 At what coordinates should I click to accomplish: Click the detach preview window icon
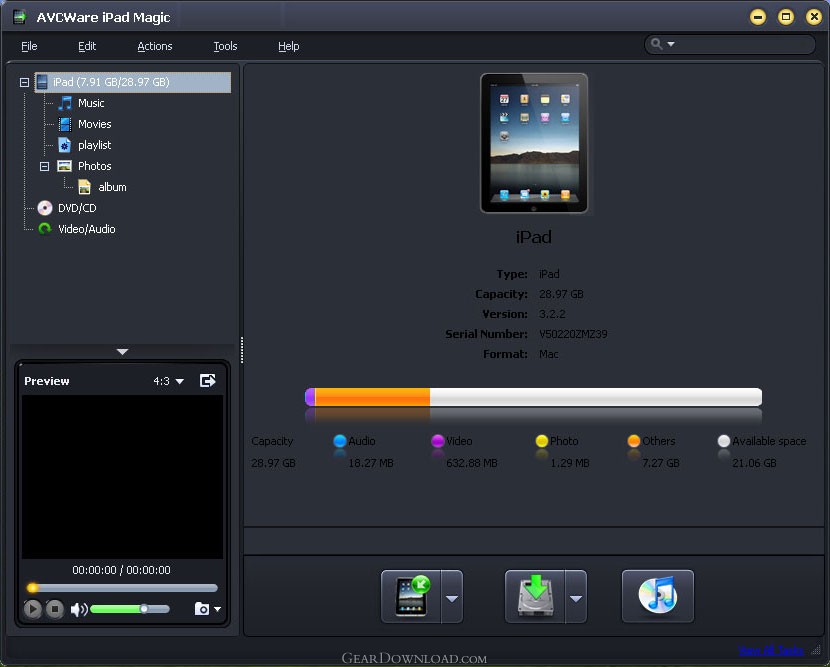tap(208, 381)
